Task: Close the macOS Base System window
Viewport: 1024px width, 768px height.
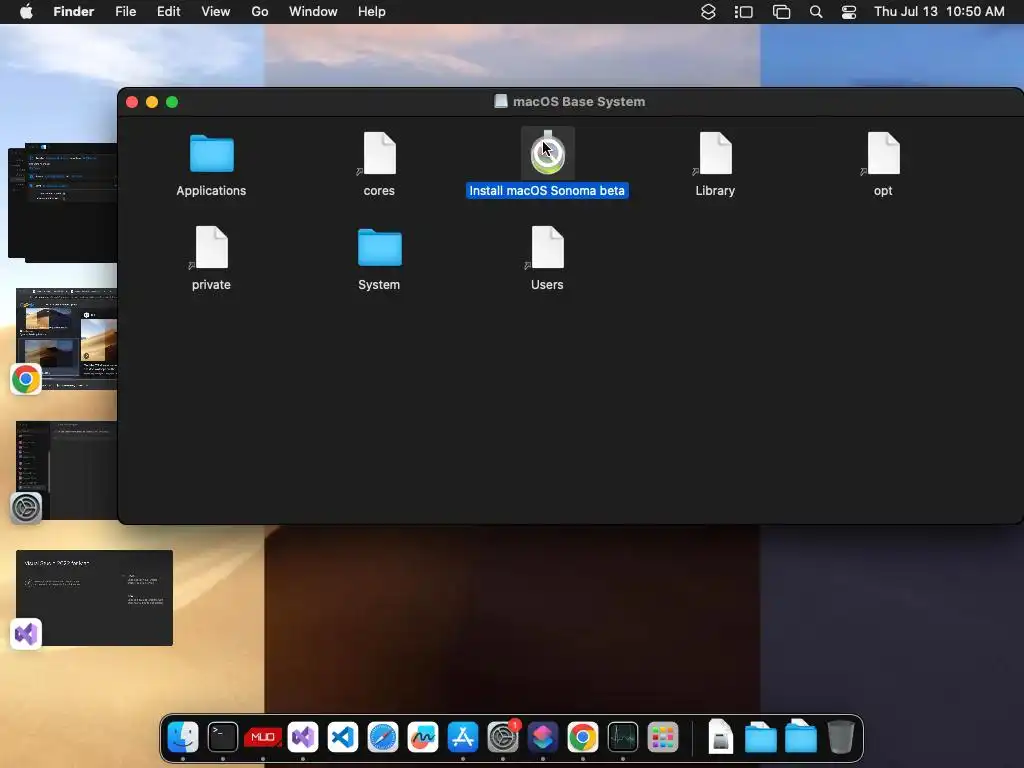Action: pyautogui.click(x=132, y=102)
